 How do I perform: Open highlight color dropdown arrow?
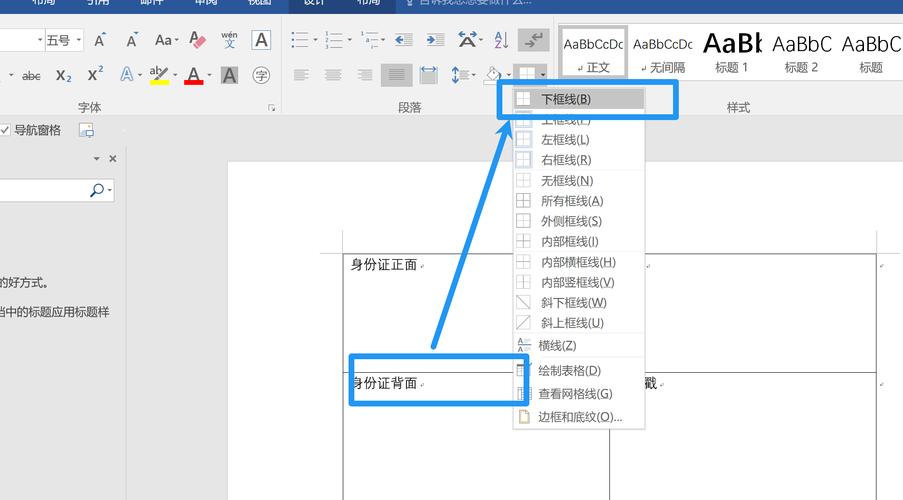(x=175, y=75)
